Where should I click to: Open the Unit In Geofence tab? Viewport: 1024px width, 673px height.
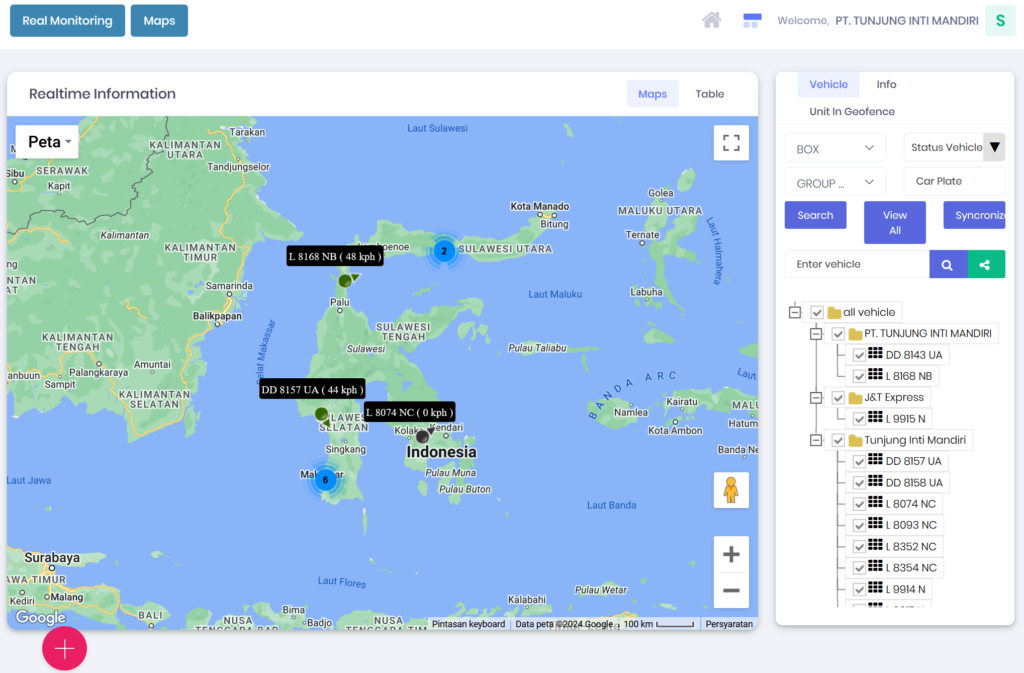[852, 112]
